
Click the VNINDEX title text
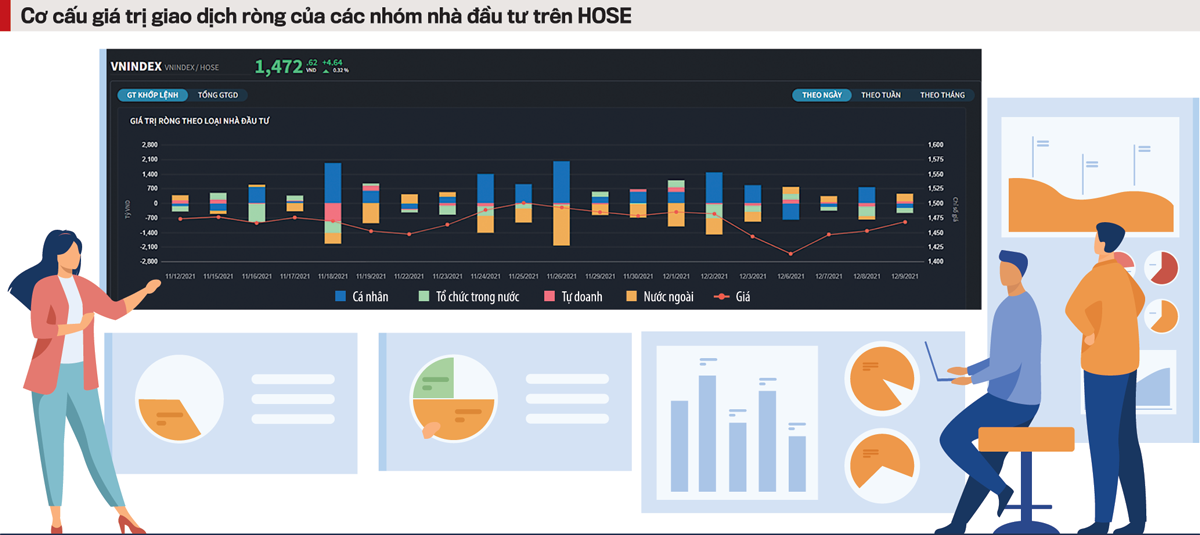click(x=135, y=66)
